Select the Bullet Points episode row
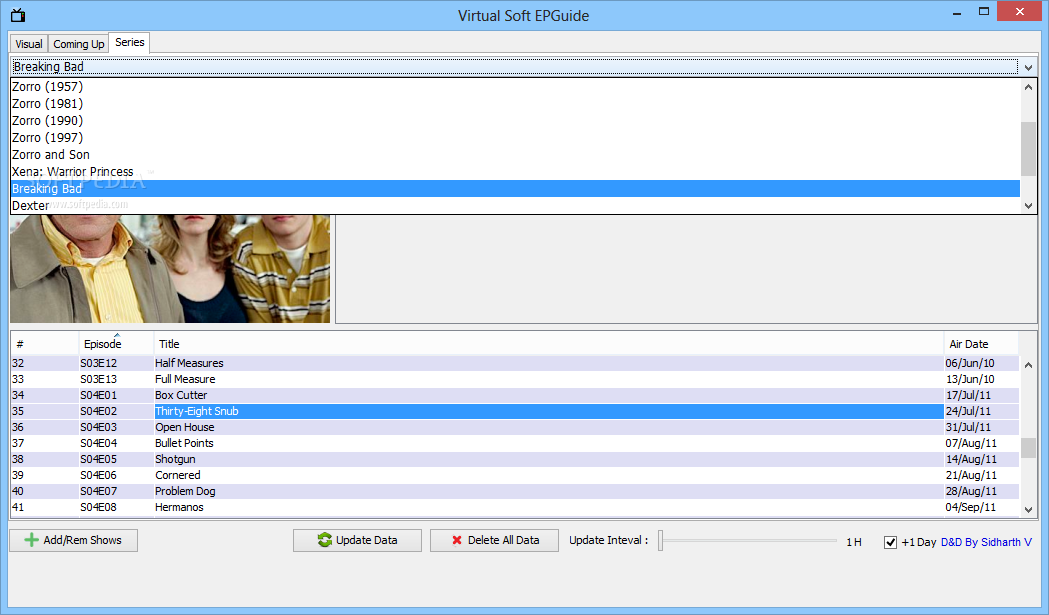Screen dimensions: 1049x615 [514, 444]
